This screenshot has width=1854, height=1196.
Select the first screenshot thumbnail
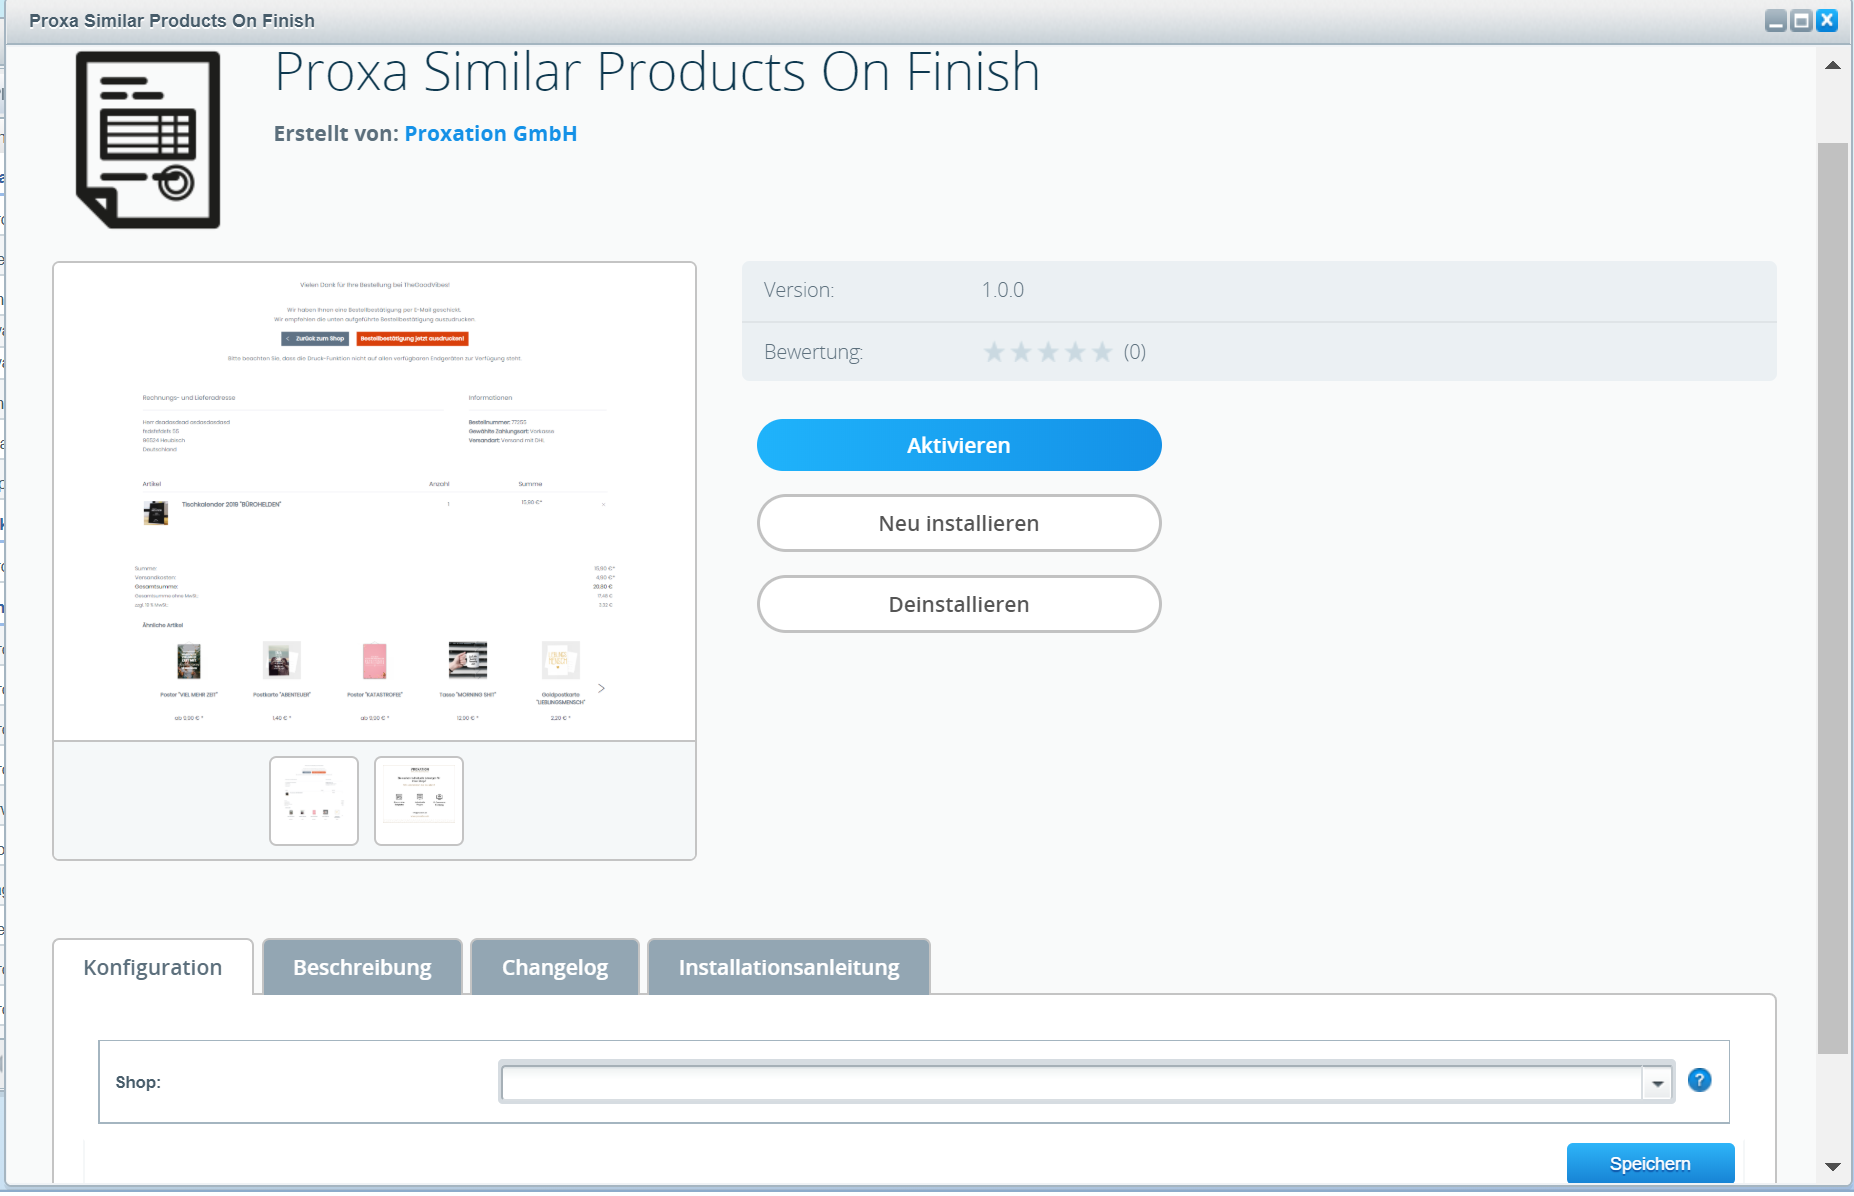pos(314,801)
